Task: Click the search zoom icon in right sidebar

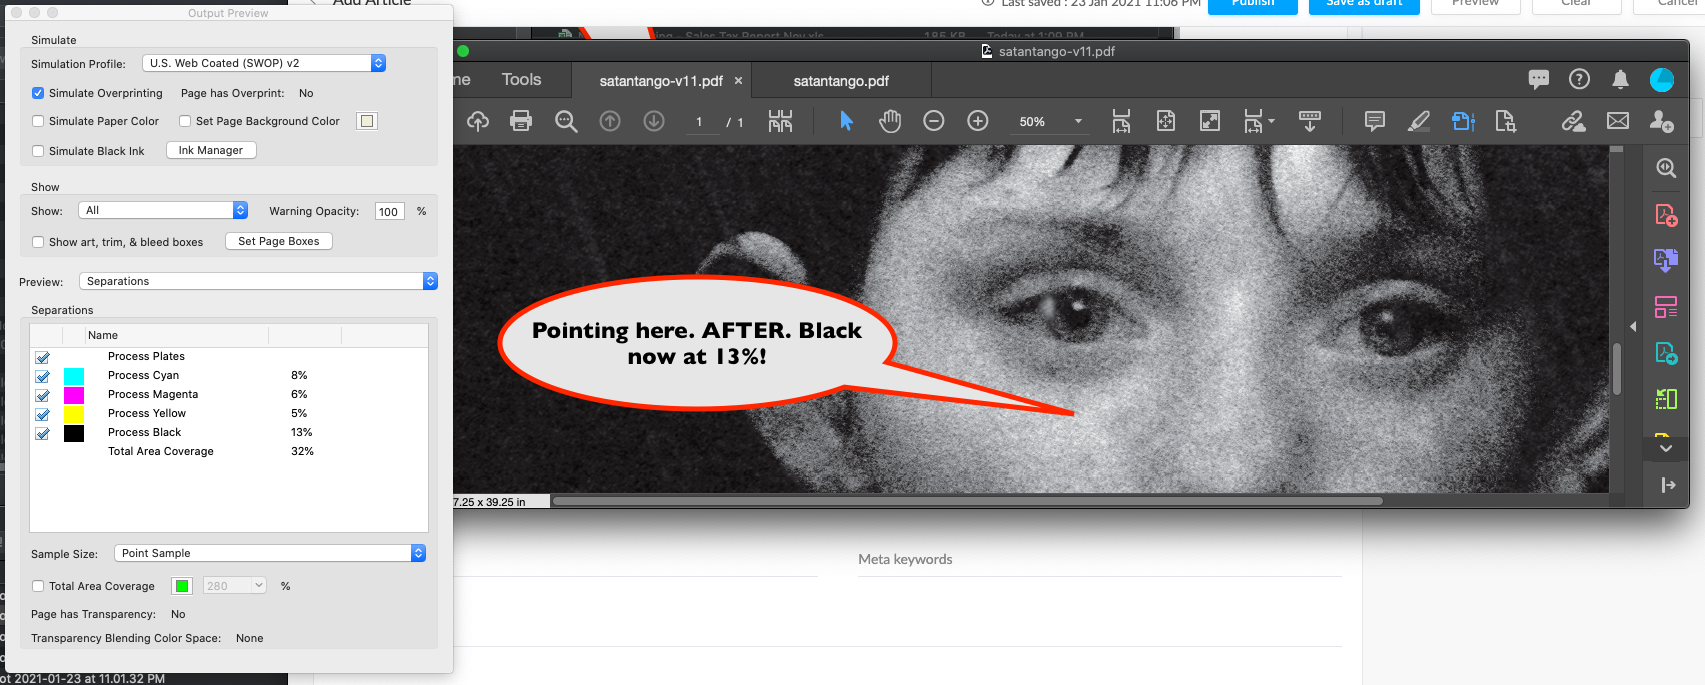Action: [1666, 168]
